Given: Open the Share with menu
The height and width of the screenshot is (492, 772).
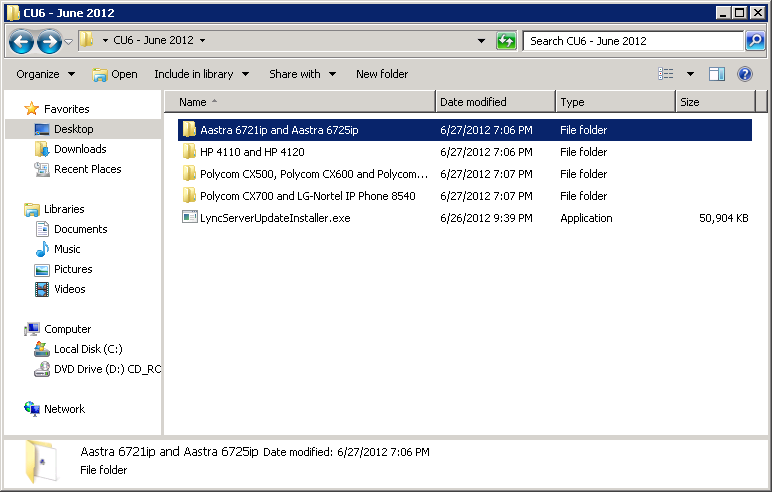Looking at the screenshot, I should click(x=302, y=74).
